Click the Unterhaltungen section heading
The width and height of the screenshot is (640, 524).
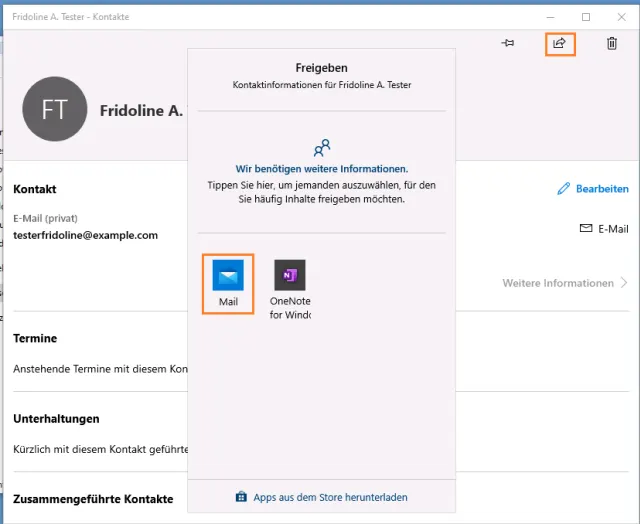pyautogui.click(x=56, y=418)
